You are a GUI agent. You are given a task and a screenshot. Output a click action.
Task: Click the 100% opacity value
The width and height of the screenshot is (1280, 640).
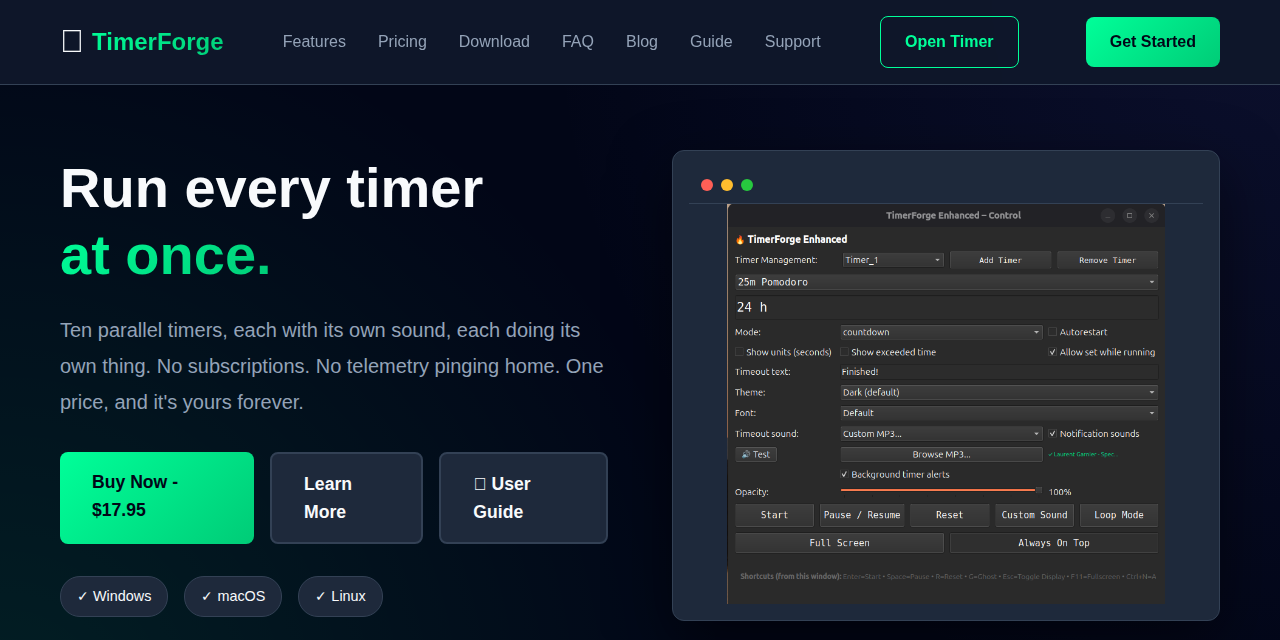[x=1060, y=492]
